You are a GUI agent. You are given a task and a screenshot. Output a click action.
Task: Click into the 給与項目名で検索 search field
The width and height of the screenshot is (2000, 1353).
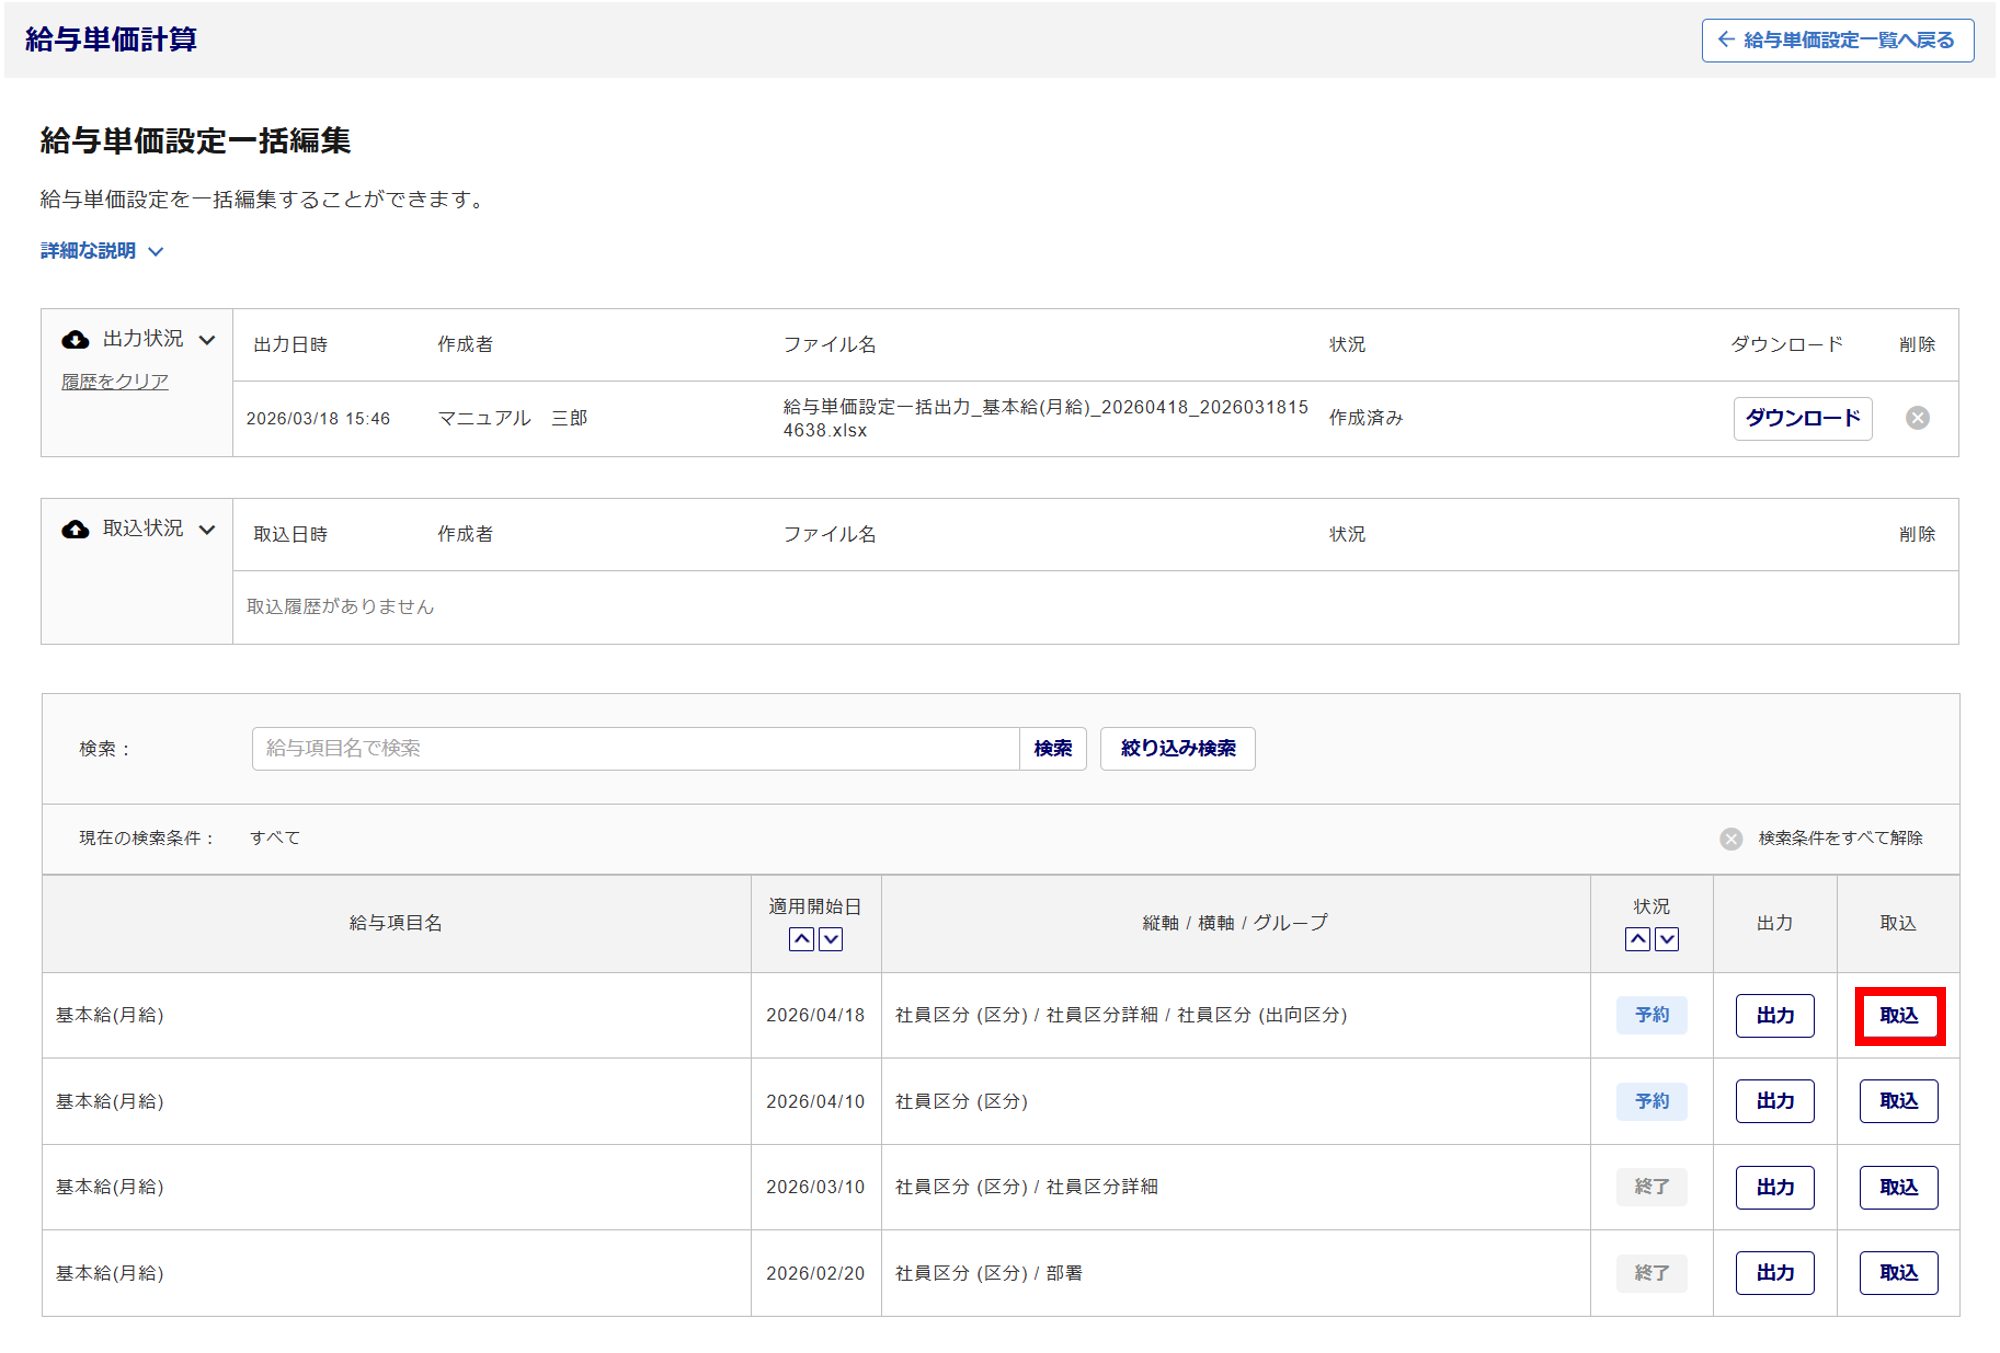pyautogui.click(x=635, y=748)
